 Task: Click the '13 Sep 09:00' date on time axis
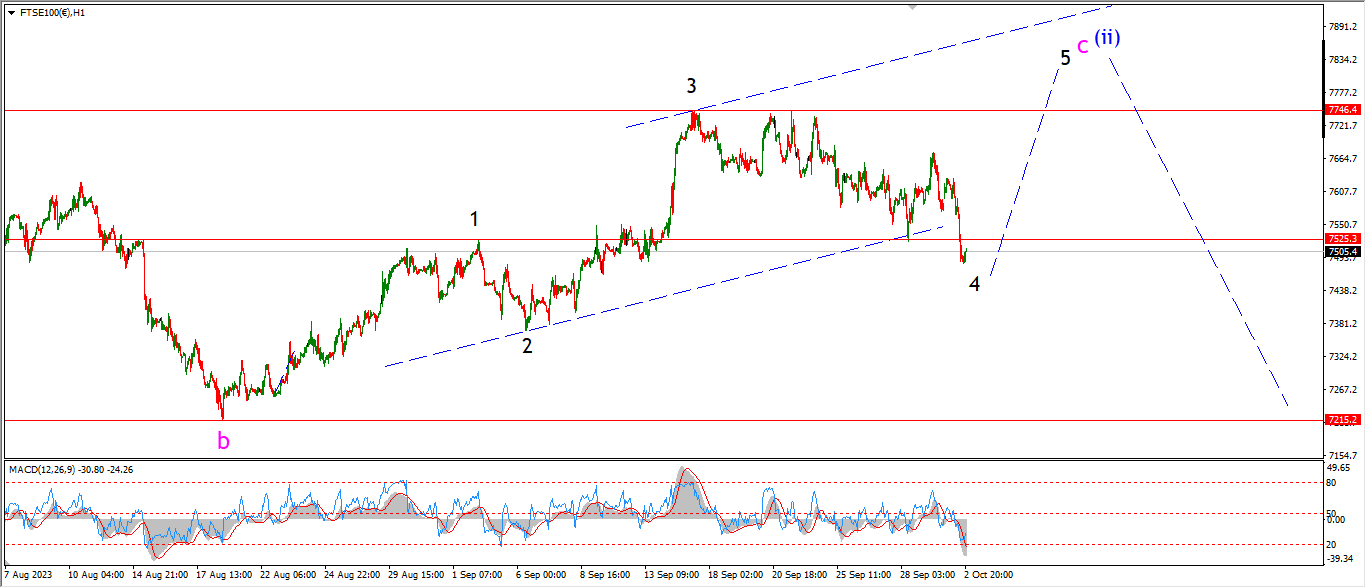[x=672, y=576]
